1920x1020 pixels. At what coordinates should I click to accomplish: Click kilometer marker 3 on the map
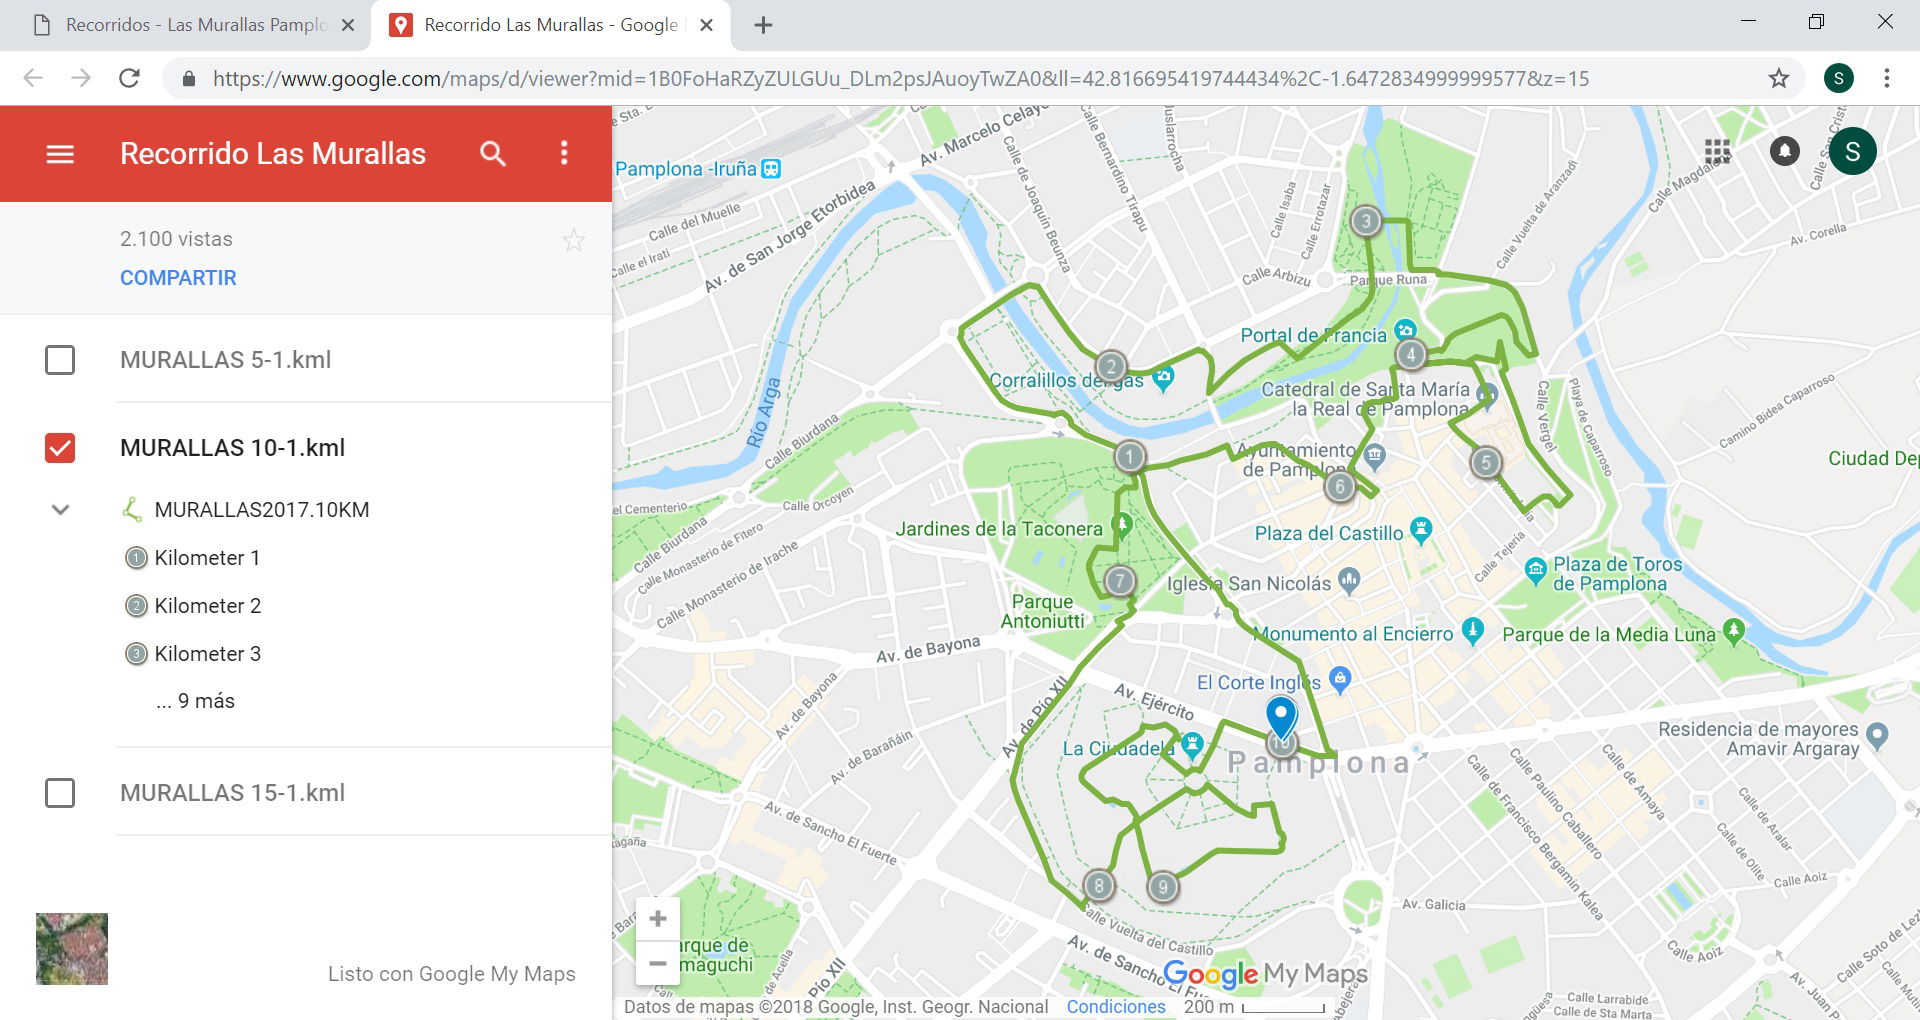(1366, 221)
